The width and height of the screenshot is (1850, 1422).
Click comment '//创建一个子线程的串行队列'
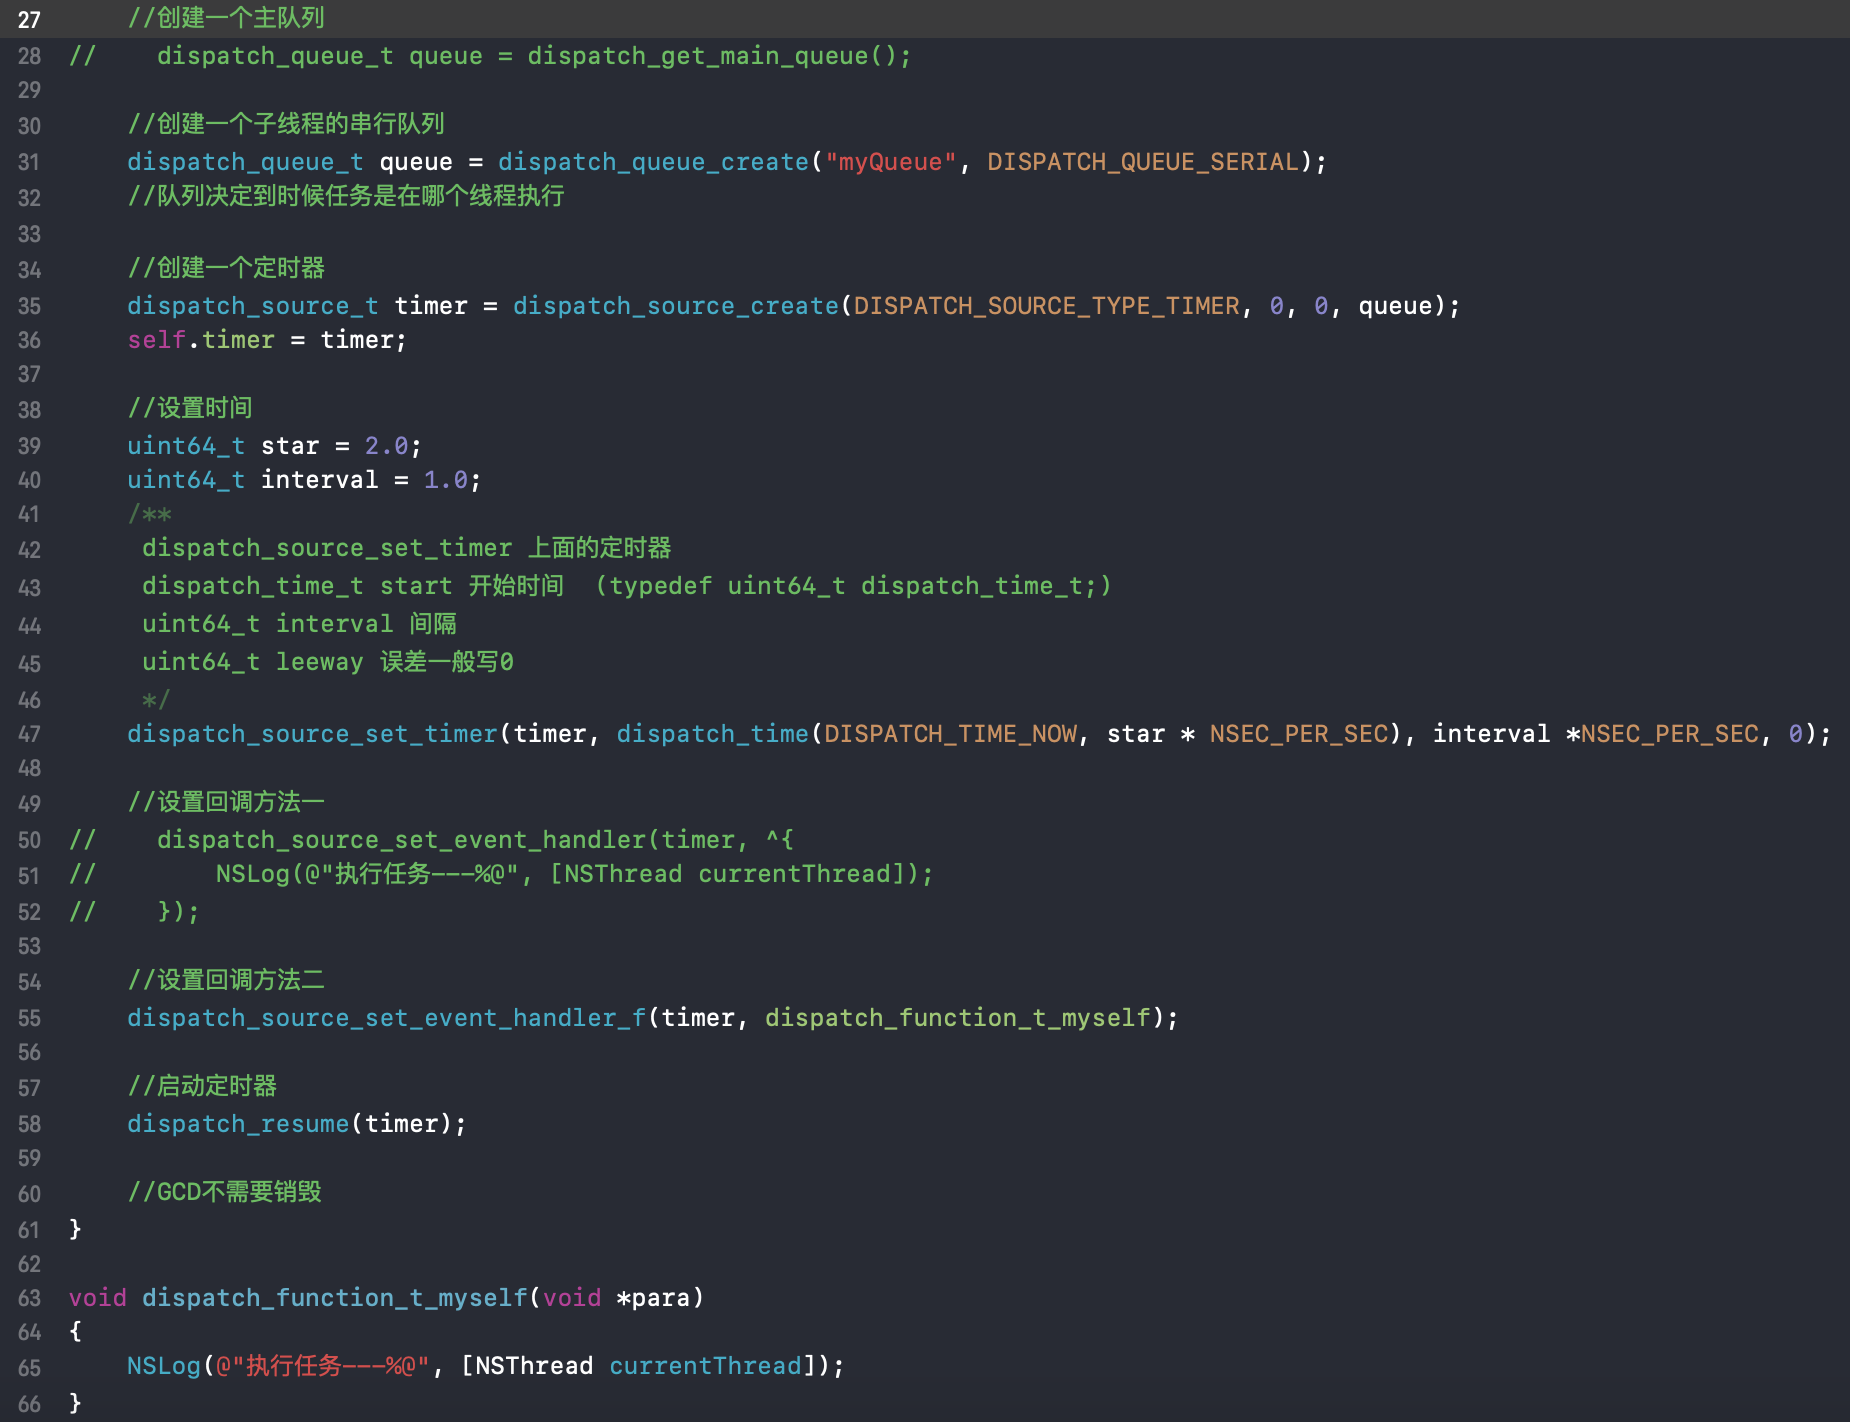[286, 124]
